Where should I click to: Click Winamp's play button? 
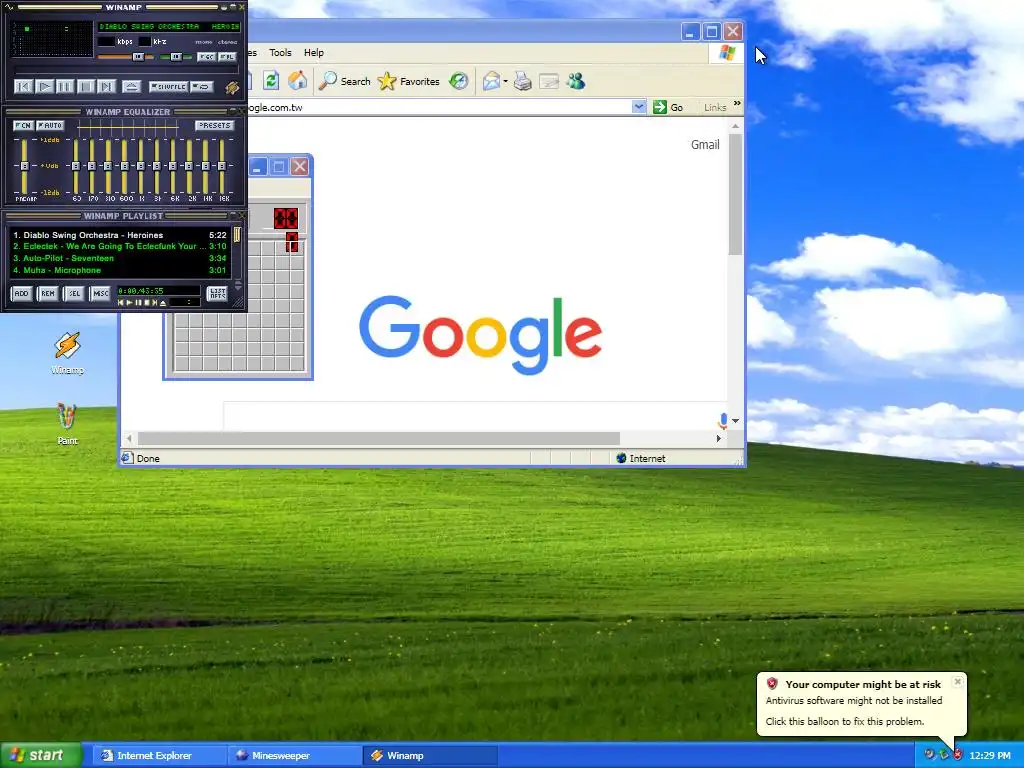coord(44,86)
